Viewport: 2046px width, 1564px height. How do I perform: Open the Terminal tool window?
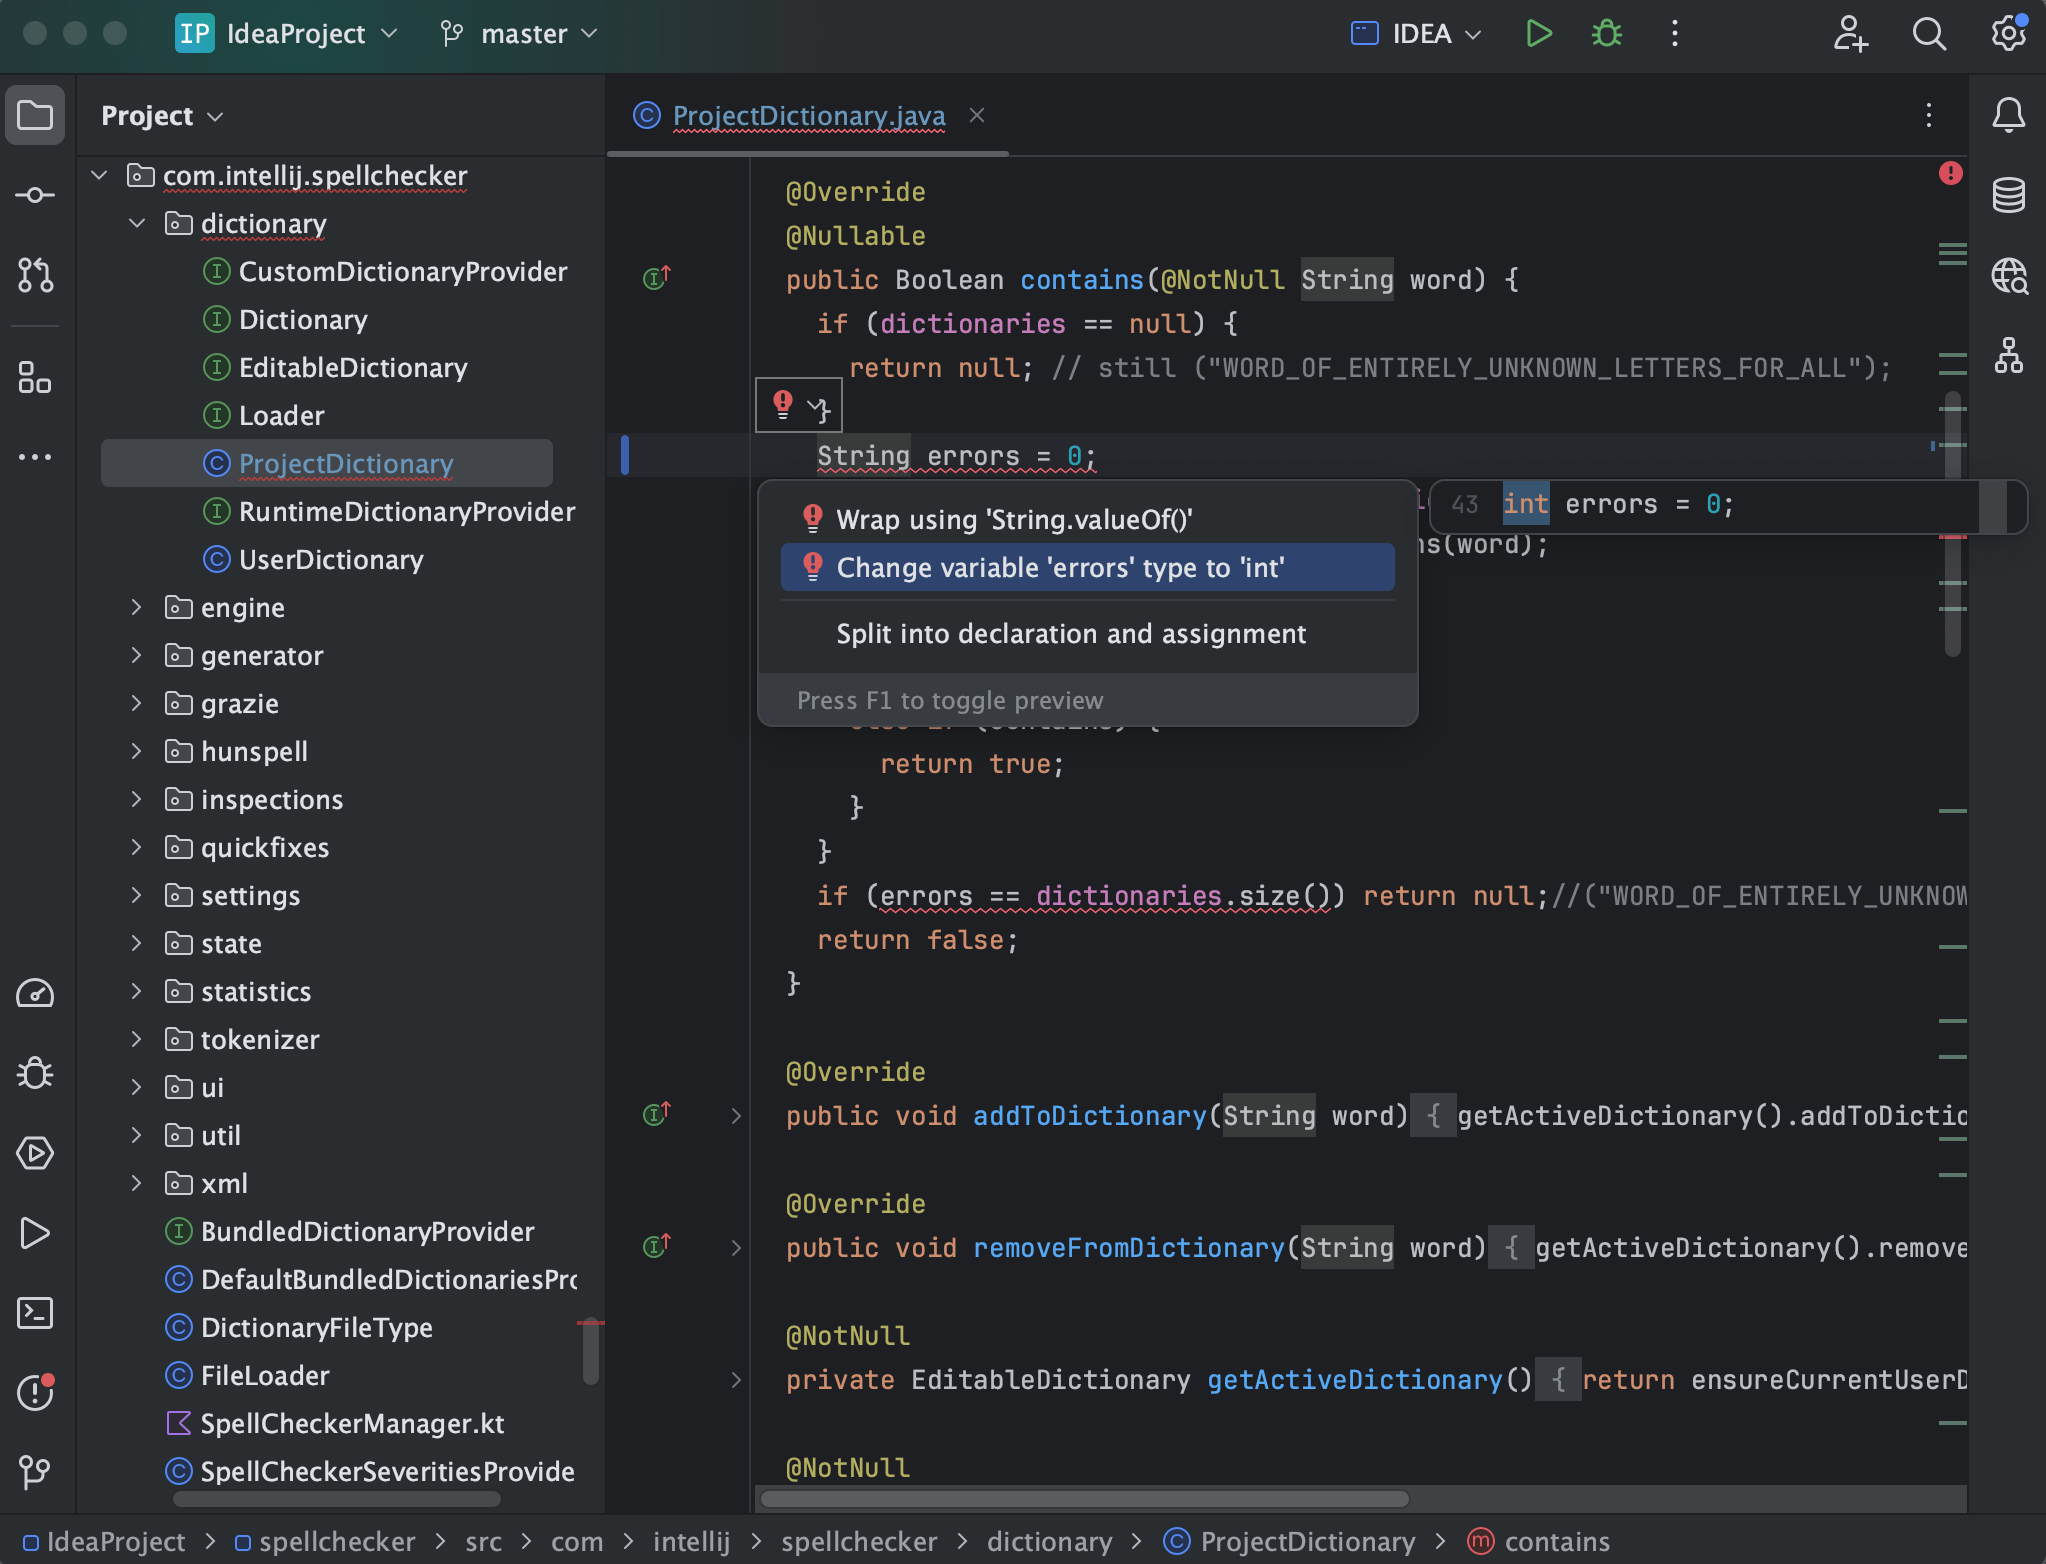coord(36,1313)
